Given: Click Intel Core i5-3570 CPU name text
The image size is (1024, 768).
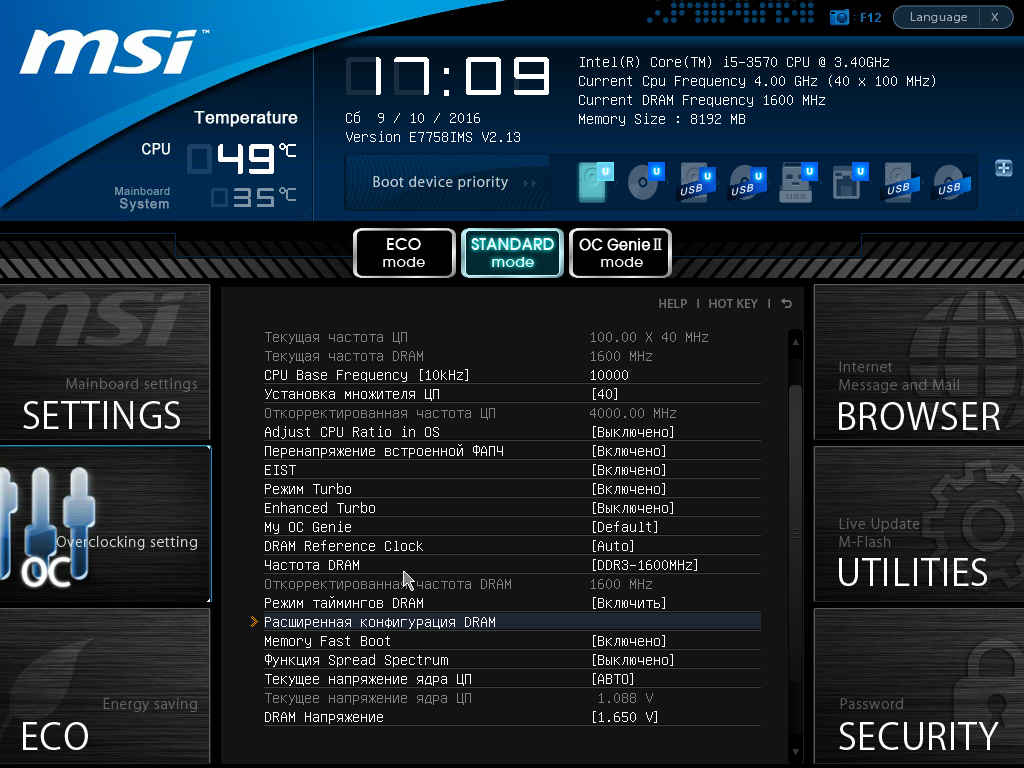Looking at the screenshot, I should [x=733, y=62].
